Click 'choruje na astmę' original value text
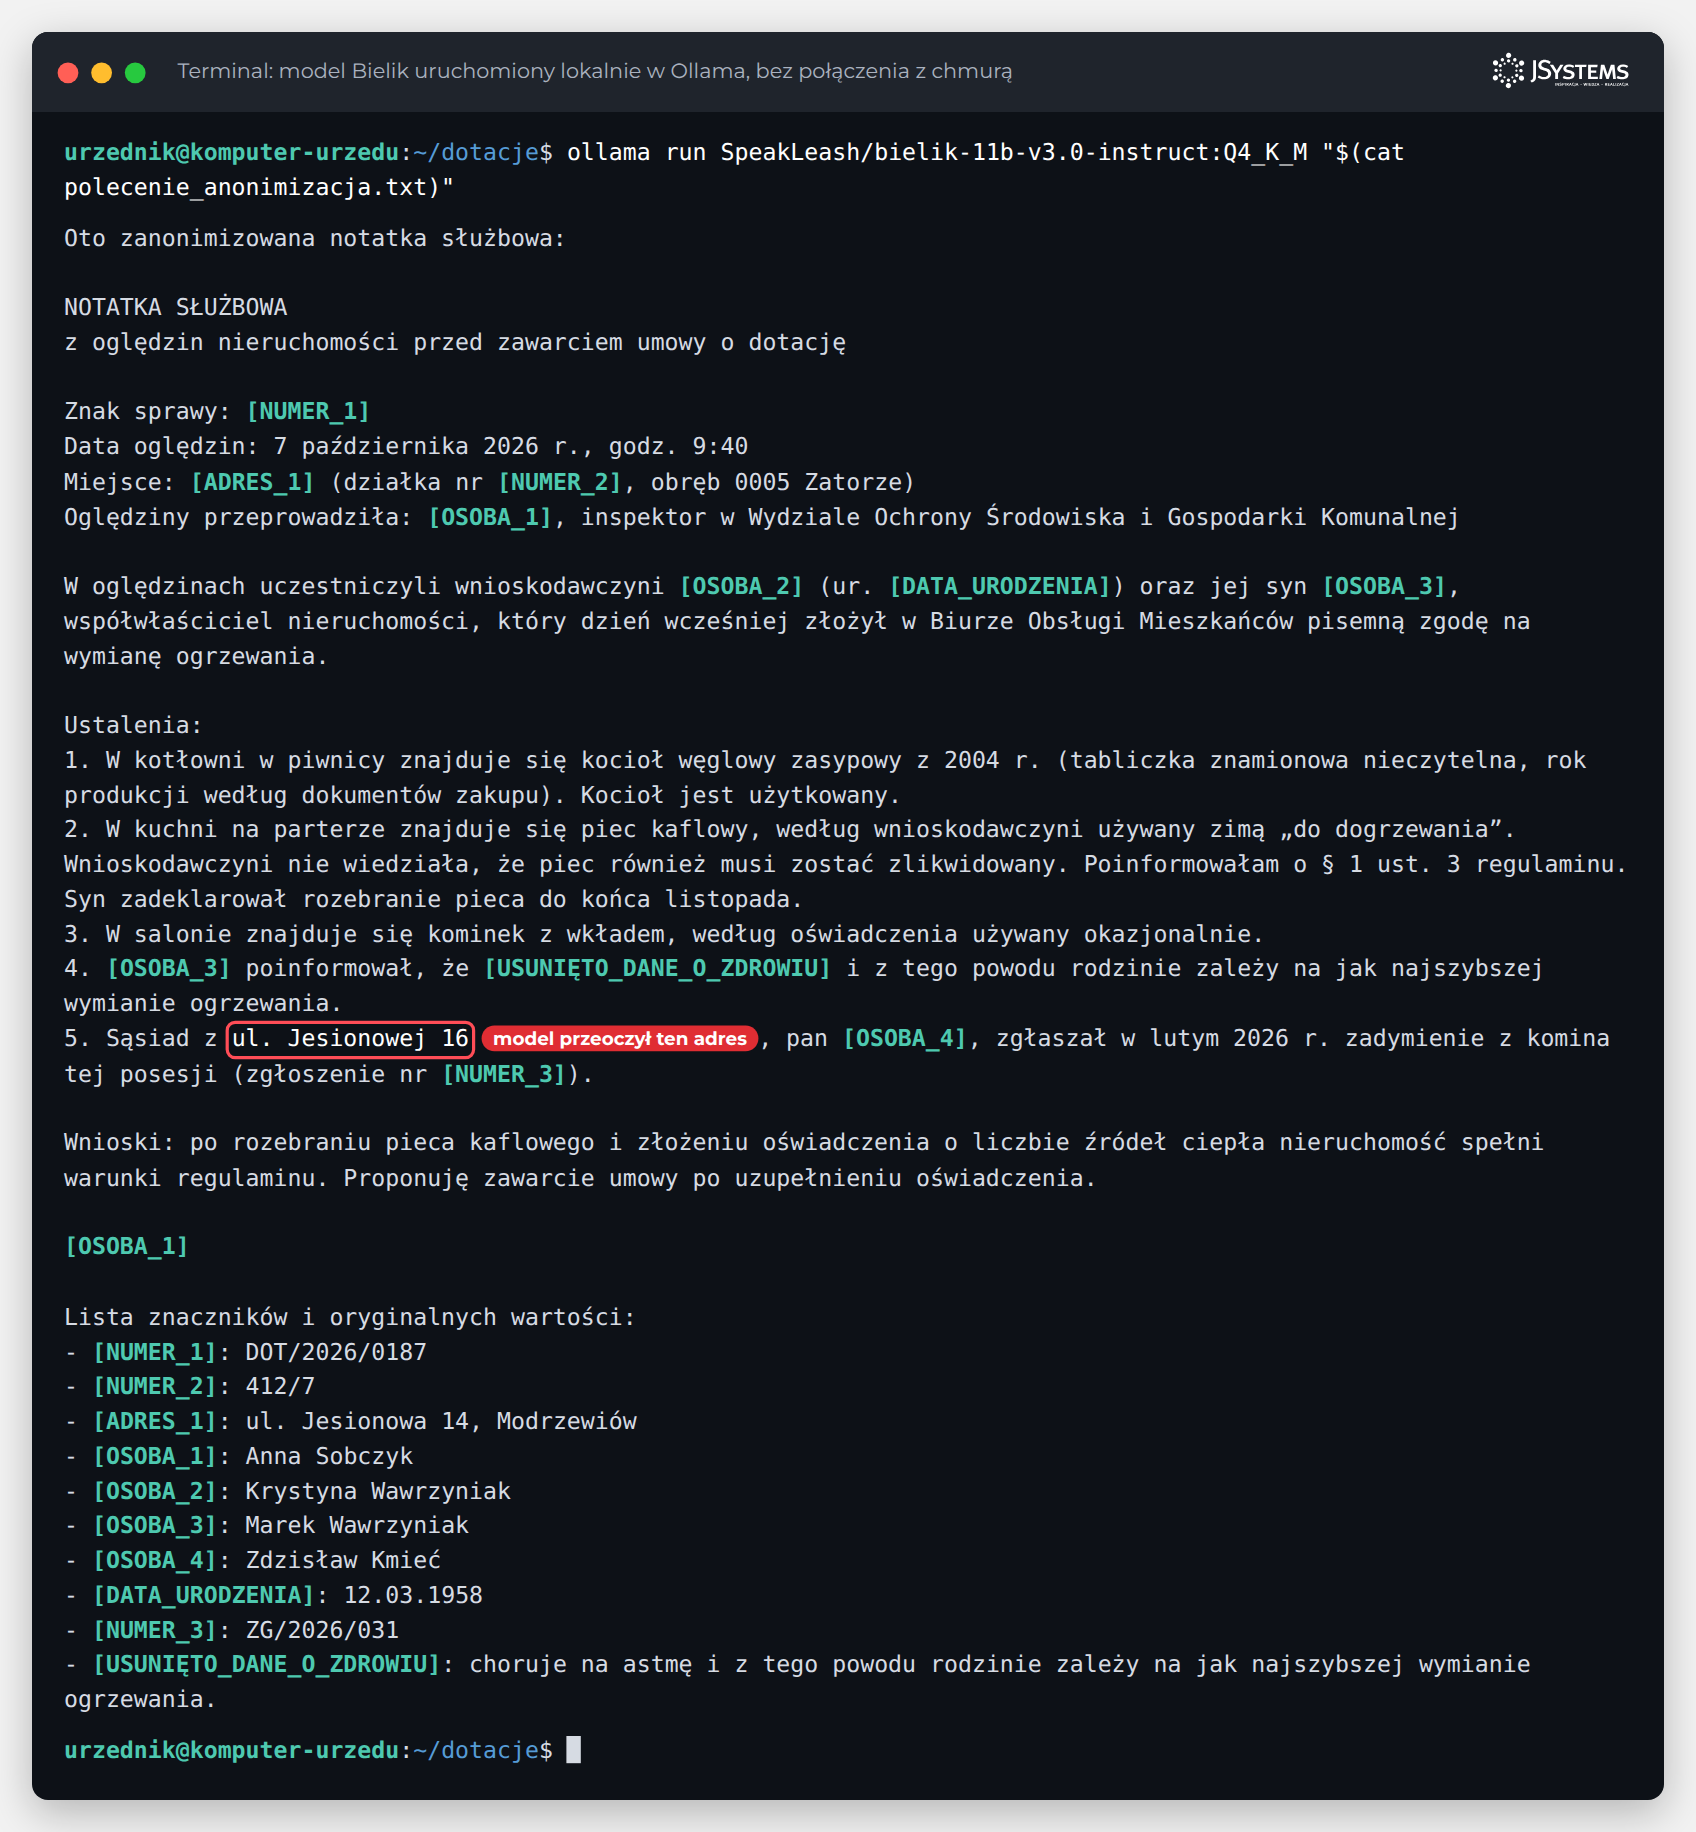 (x=581, y=1664)
